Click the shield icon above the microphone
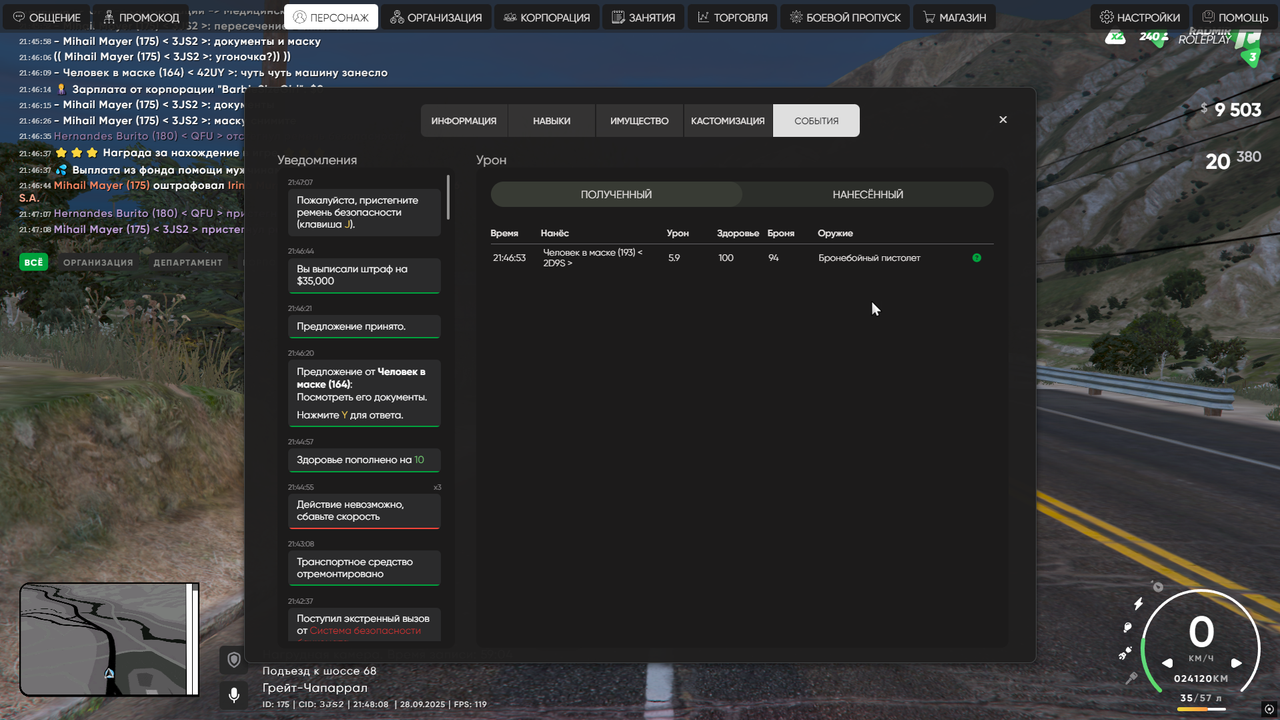Viewport: 1280px width, 720px height. pyautogui.click(x=234, y=660)
